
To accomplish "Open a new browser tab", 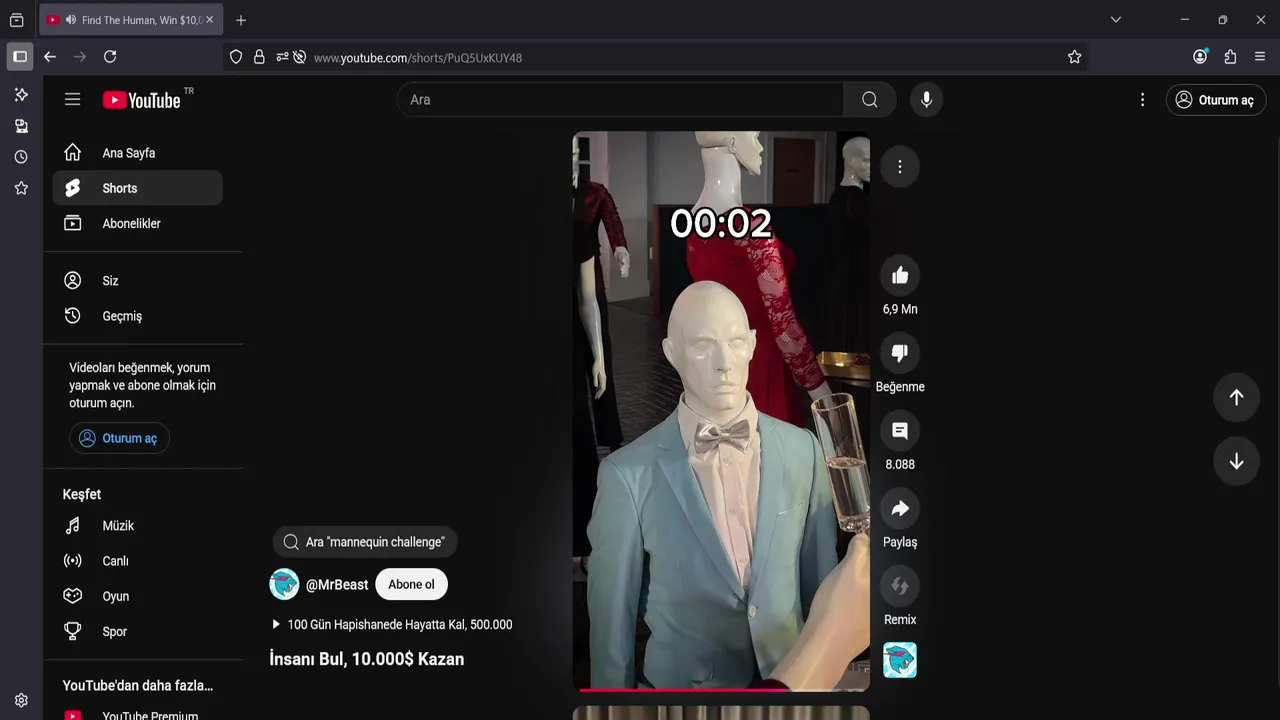I will click(x=240, y=20).
